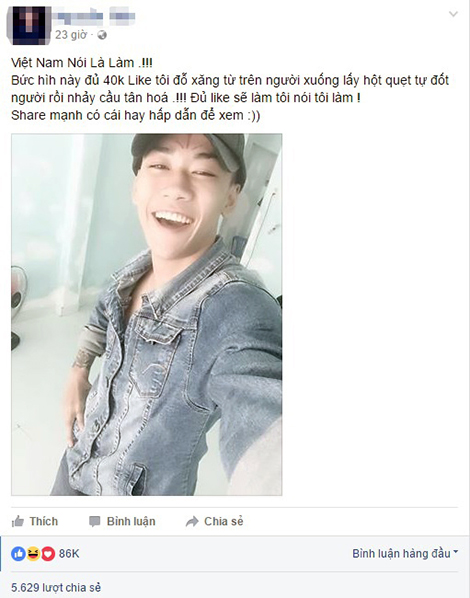Click the post caption text Việt Nam Nói Là Làm
The image size is (470, 598).
click(82, 63)
